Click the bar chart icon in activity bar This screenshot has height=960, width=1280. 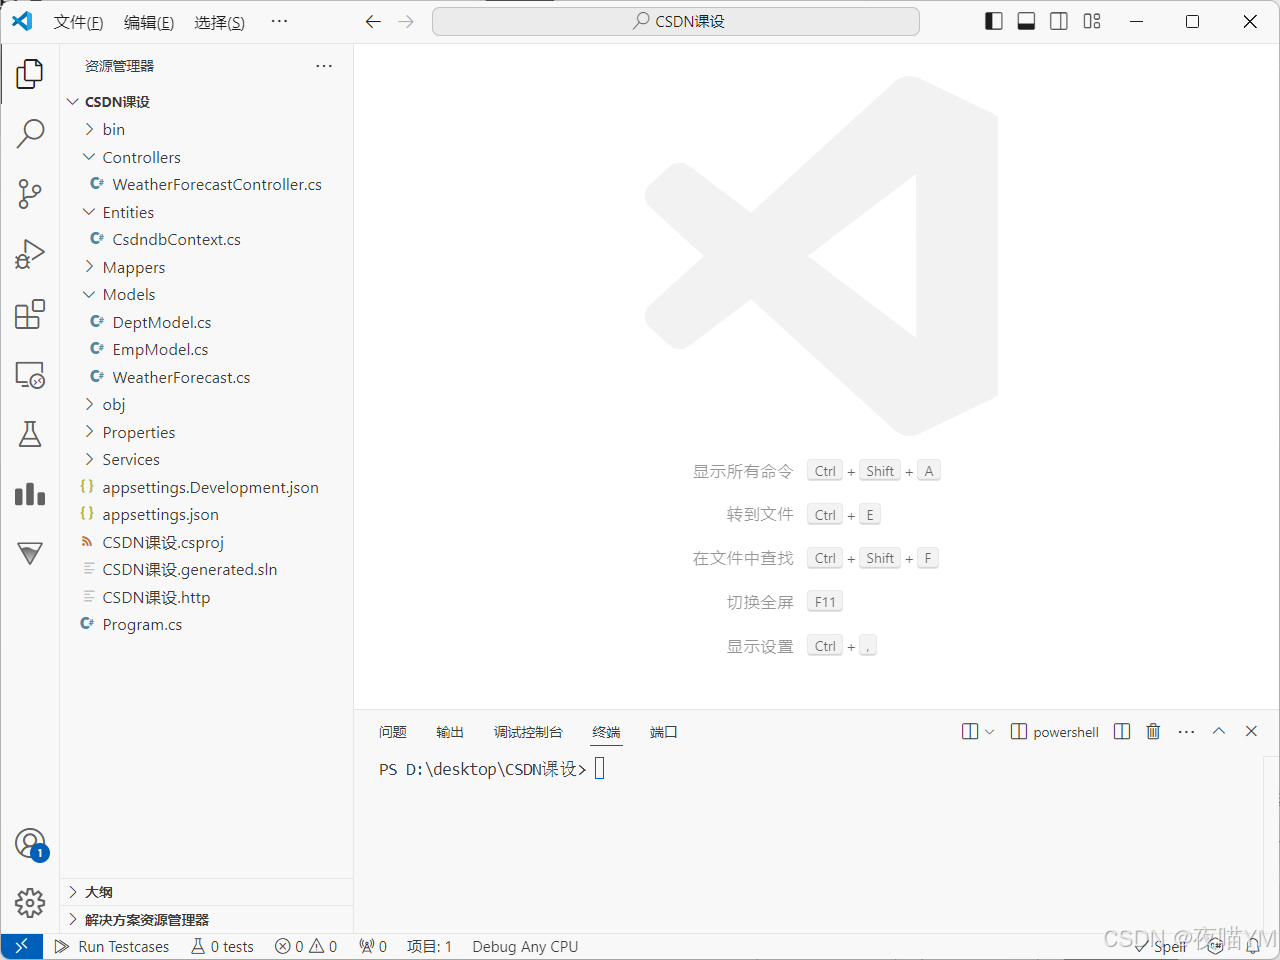click(x=30, y=494)
